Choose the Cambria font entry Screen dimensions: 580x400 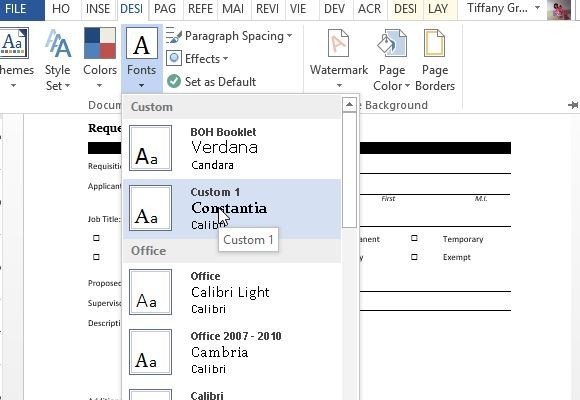(x=219, y=352)
